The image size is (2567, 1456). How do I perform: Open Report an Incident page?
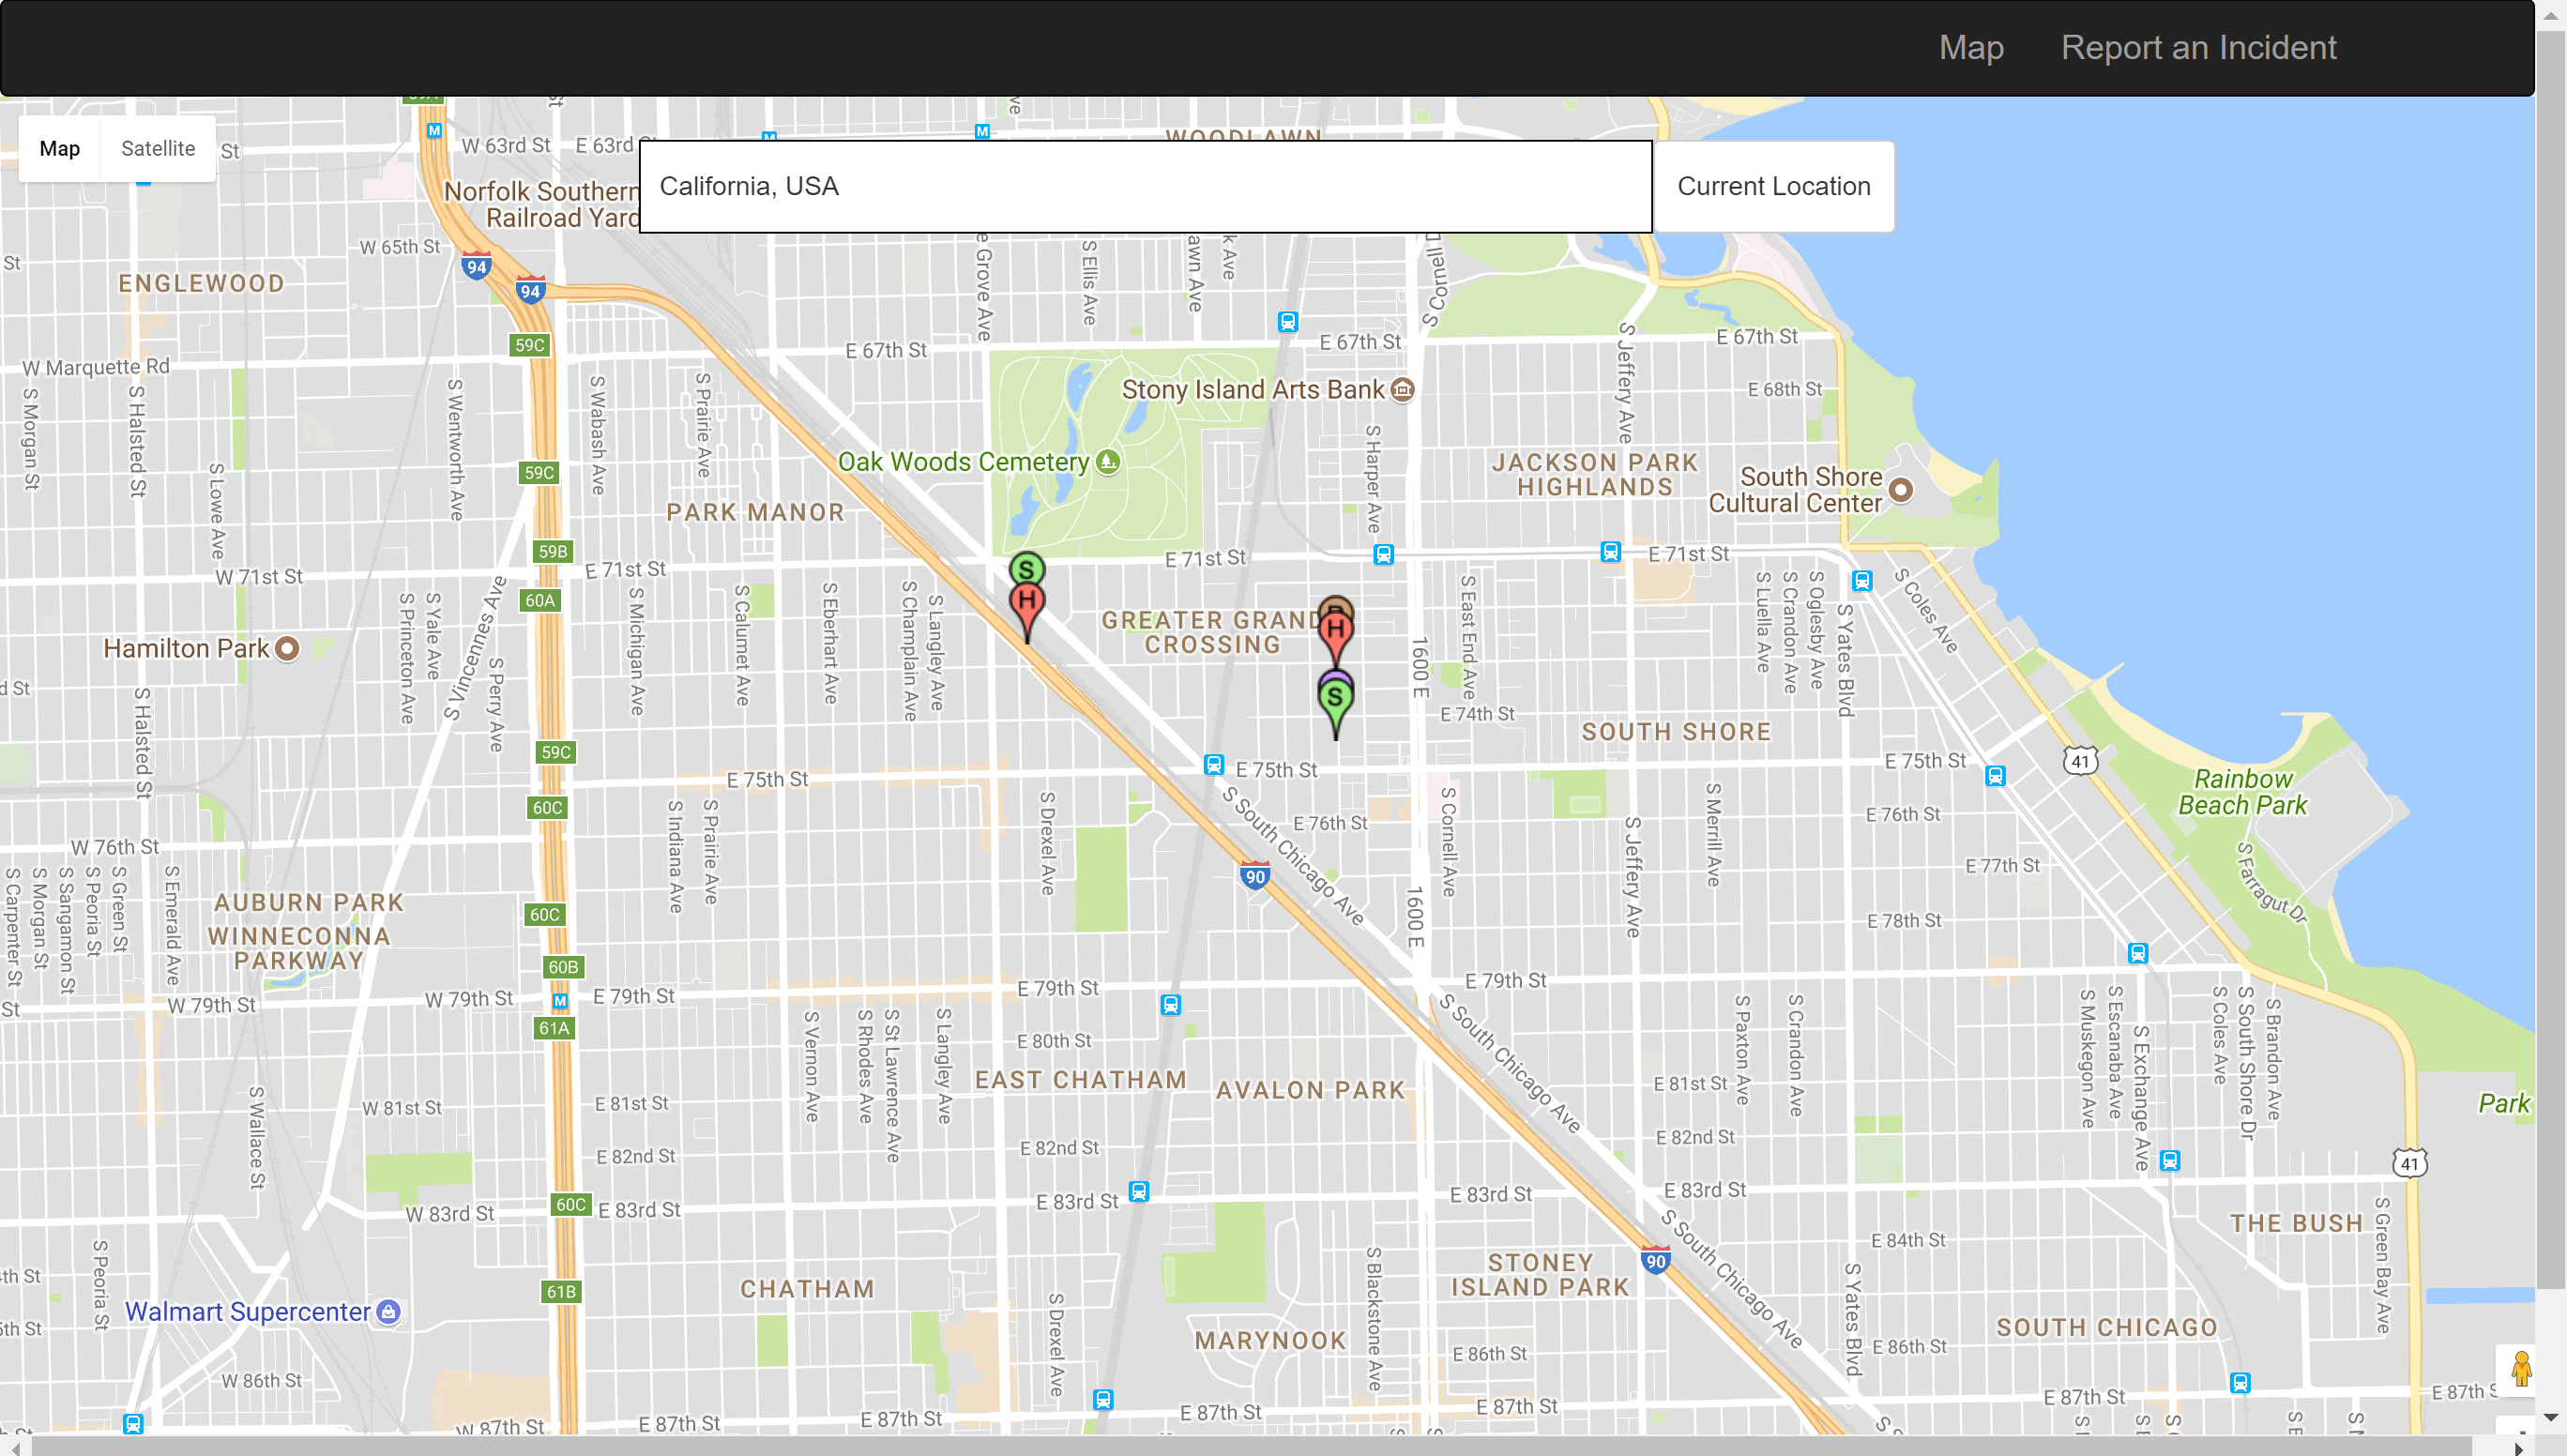(2198, 48)
